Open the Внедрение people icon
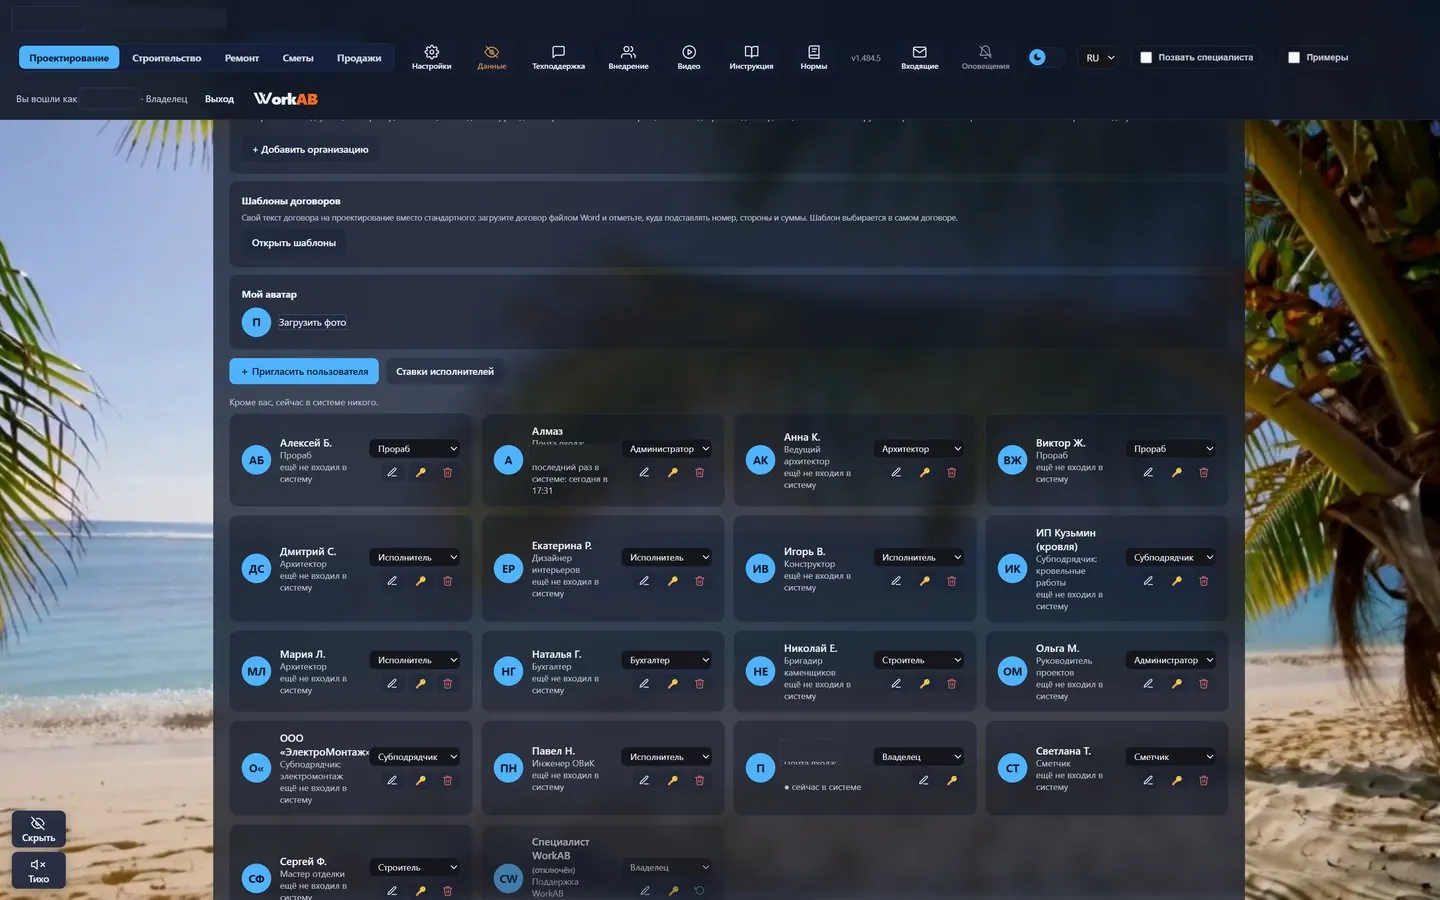1440x900 pixels. 628,57
